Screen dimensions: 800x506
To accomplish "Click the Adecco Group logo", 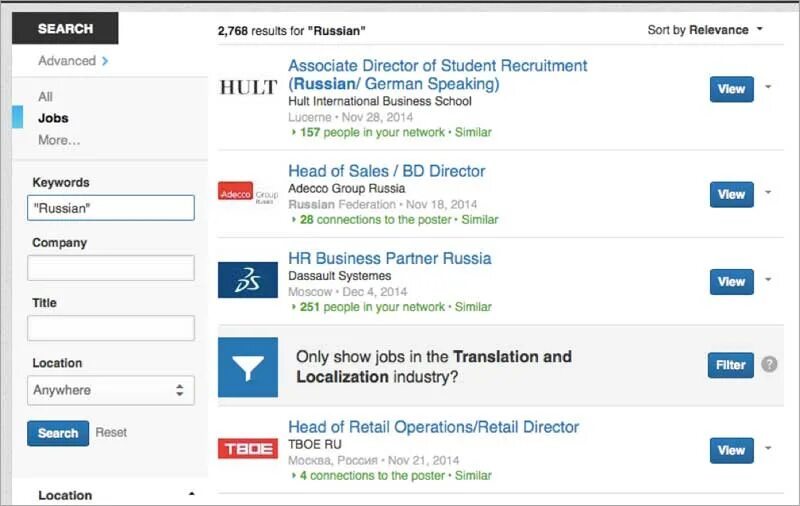I will (248, 192).
